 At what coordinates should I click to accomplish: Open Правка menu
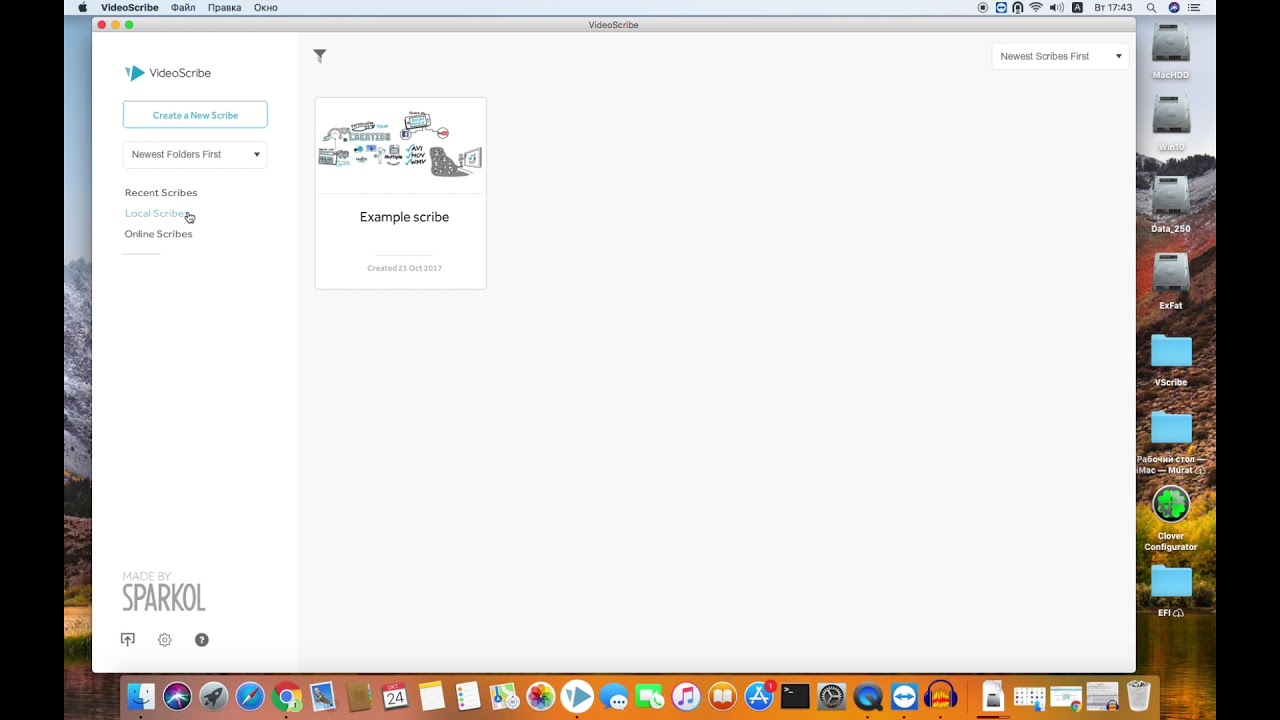(224, 7)
